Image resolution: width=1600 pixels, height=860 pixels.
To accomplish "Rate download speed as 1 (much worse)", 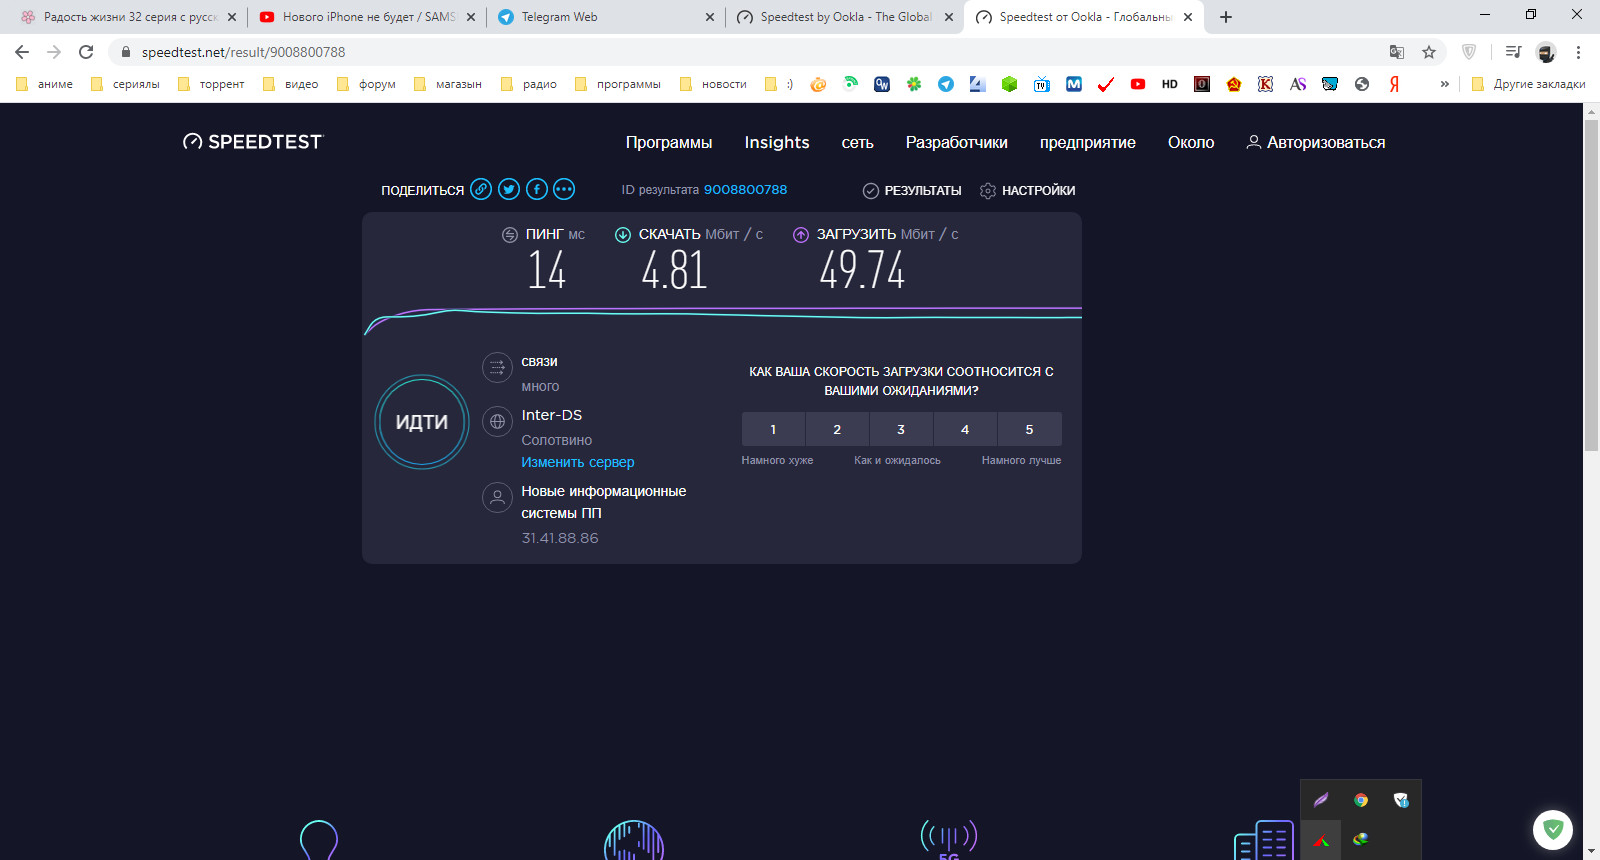I will 773,429.
